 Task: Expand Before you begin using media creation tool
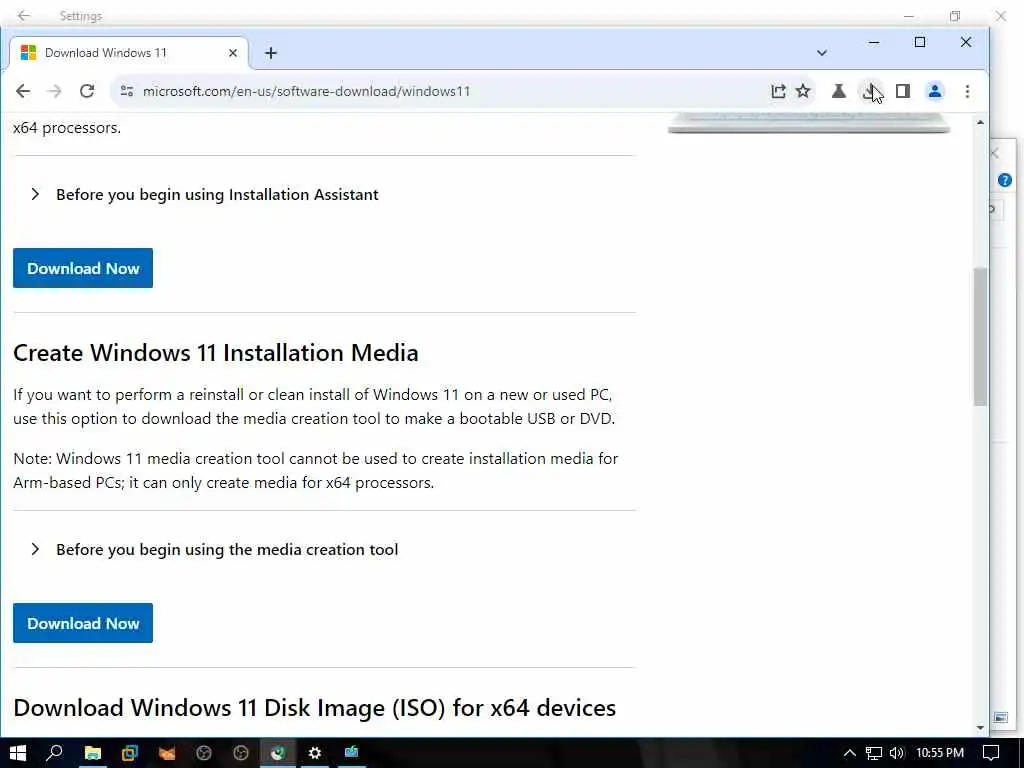click(214, 550)
